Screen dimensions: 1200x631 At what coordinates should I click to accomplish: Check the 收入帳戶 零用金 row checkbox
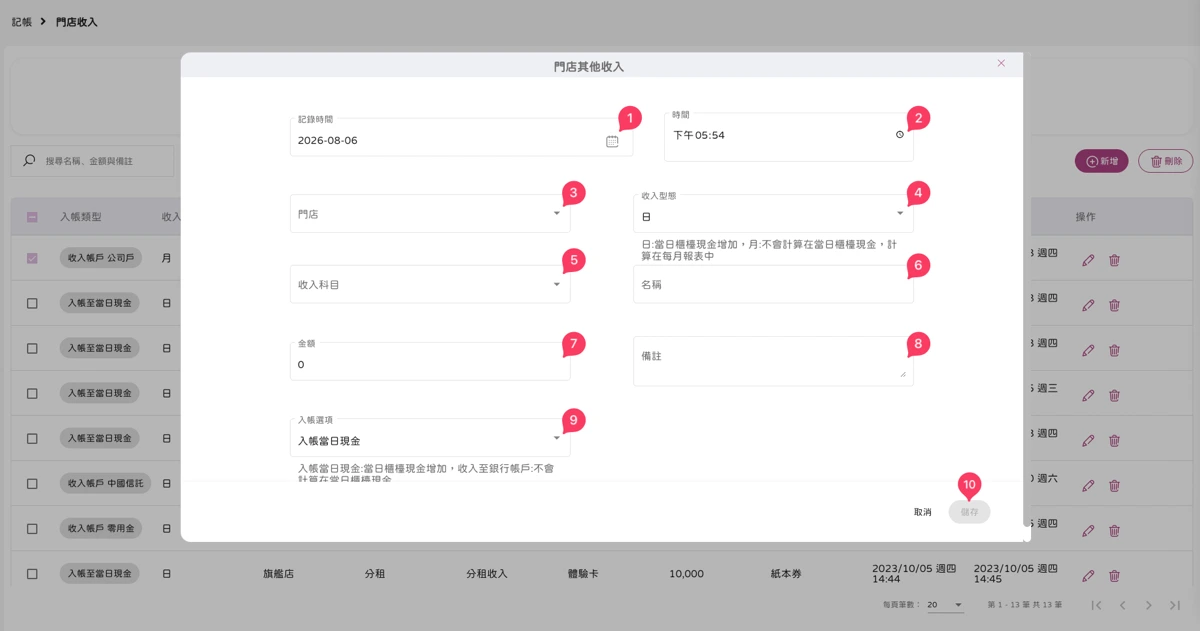coord(32,529)
